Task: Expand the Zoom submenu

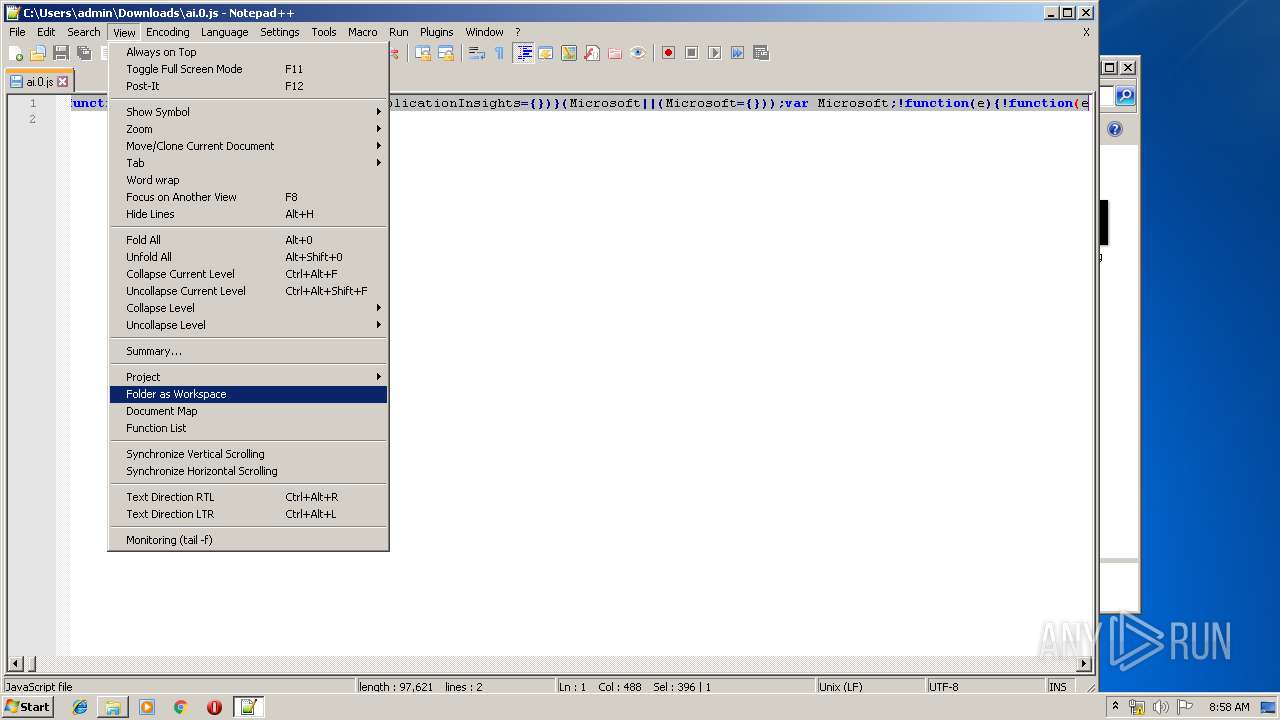Action: pyautogui.click(x=248, y=129)
